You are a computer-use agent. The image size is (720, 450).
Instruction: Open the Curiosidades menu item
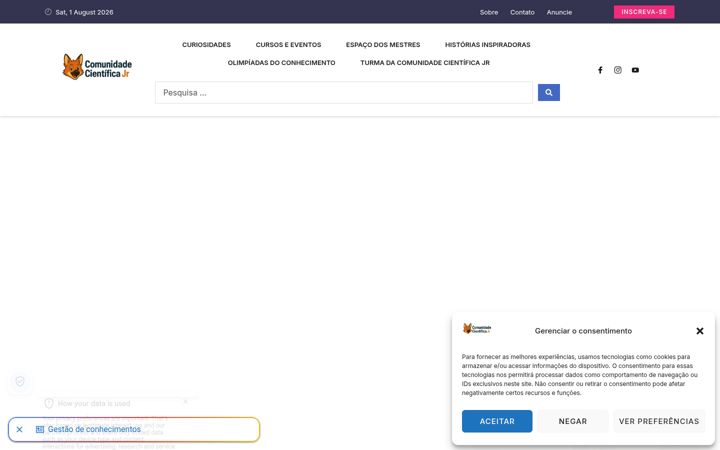pos(206,45)
